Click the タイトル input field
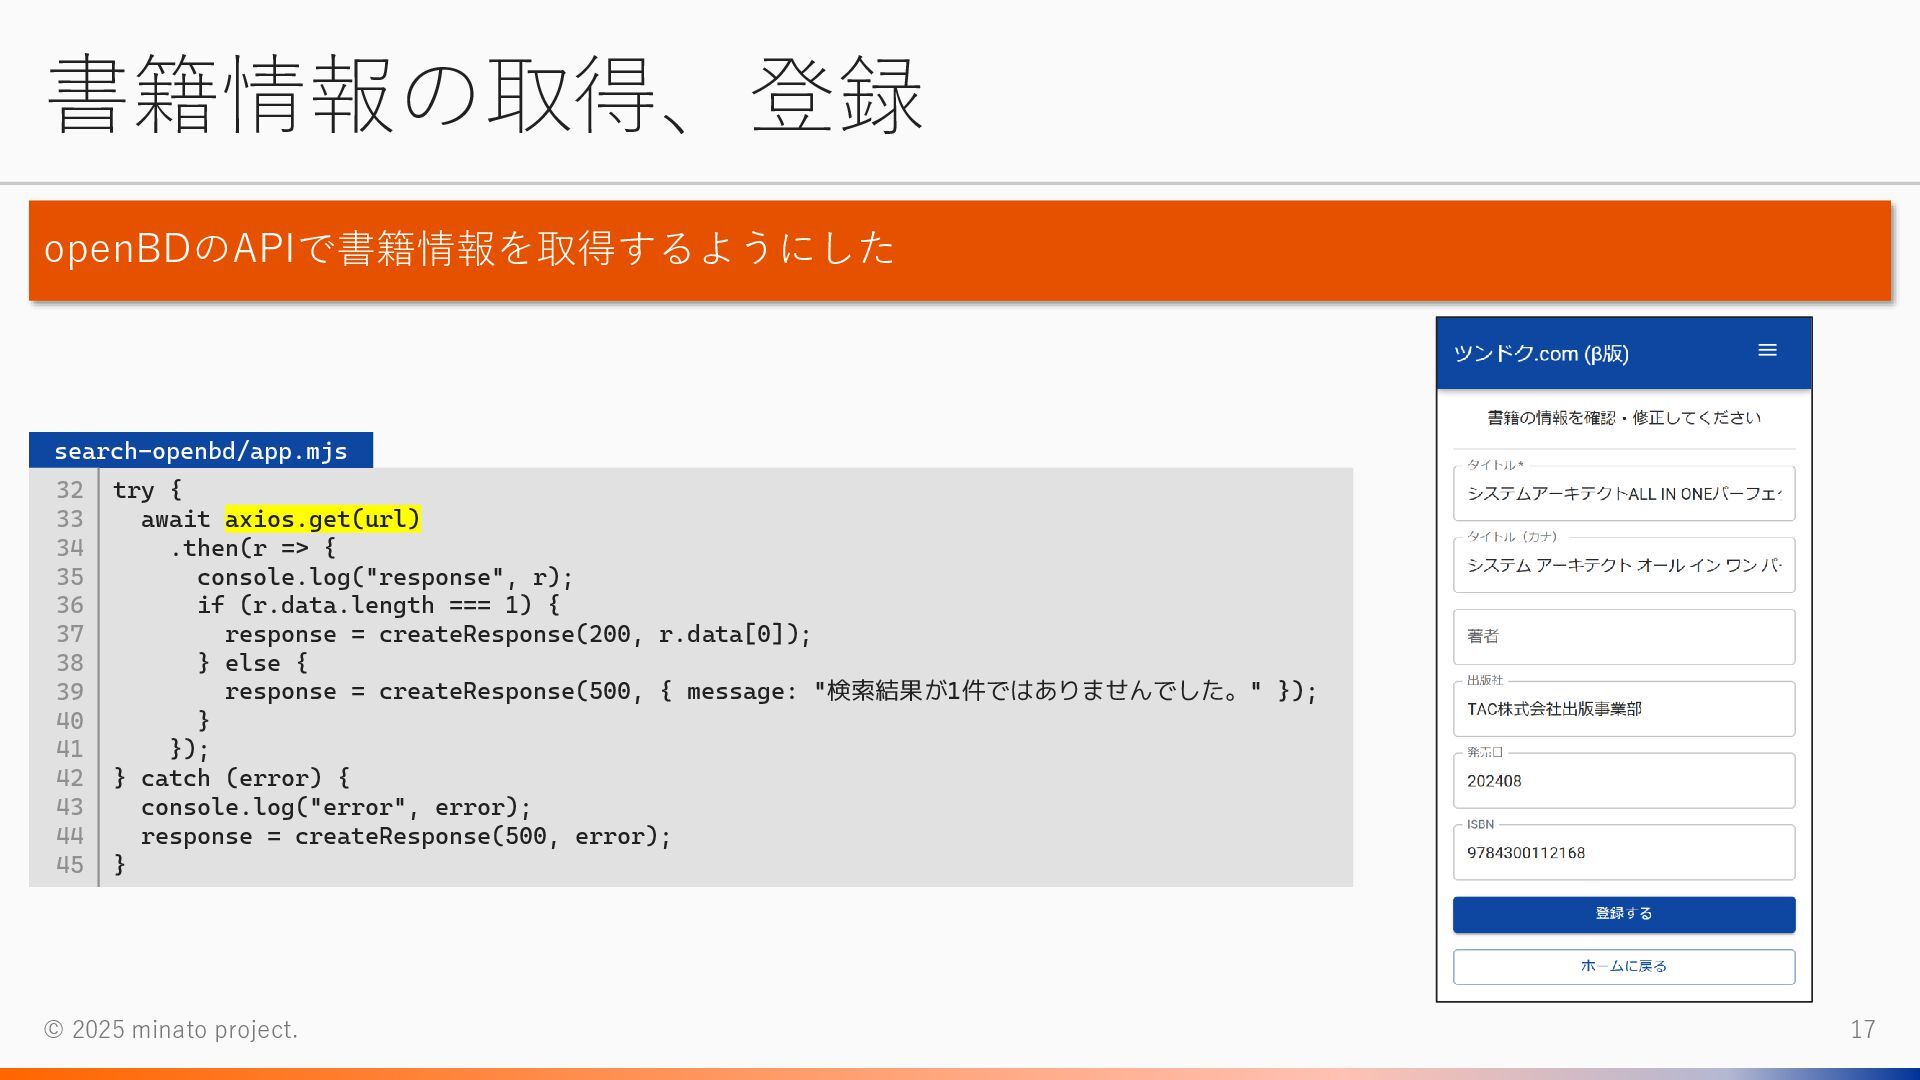Image resolution: width=1920 pixels, height=1080 pixels. pyautogui.click(x=1623, y=494)
